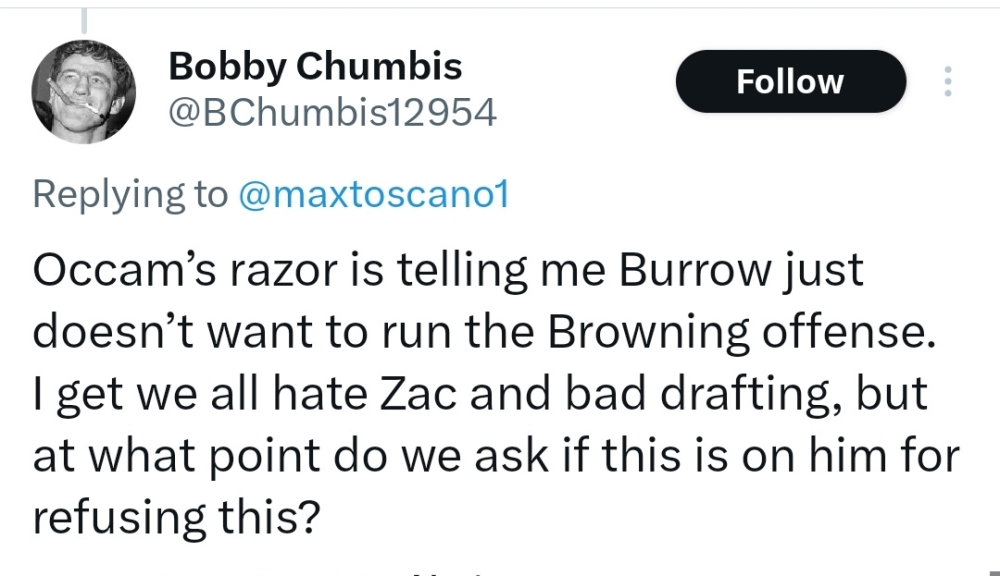Click Bobby Chumbis's profile avatar

click(x=83, y=92)
